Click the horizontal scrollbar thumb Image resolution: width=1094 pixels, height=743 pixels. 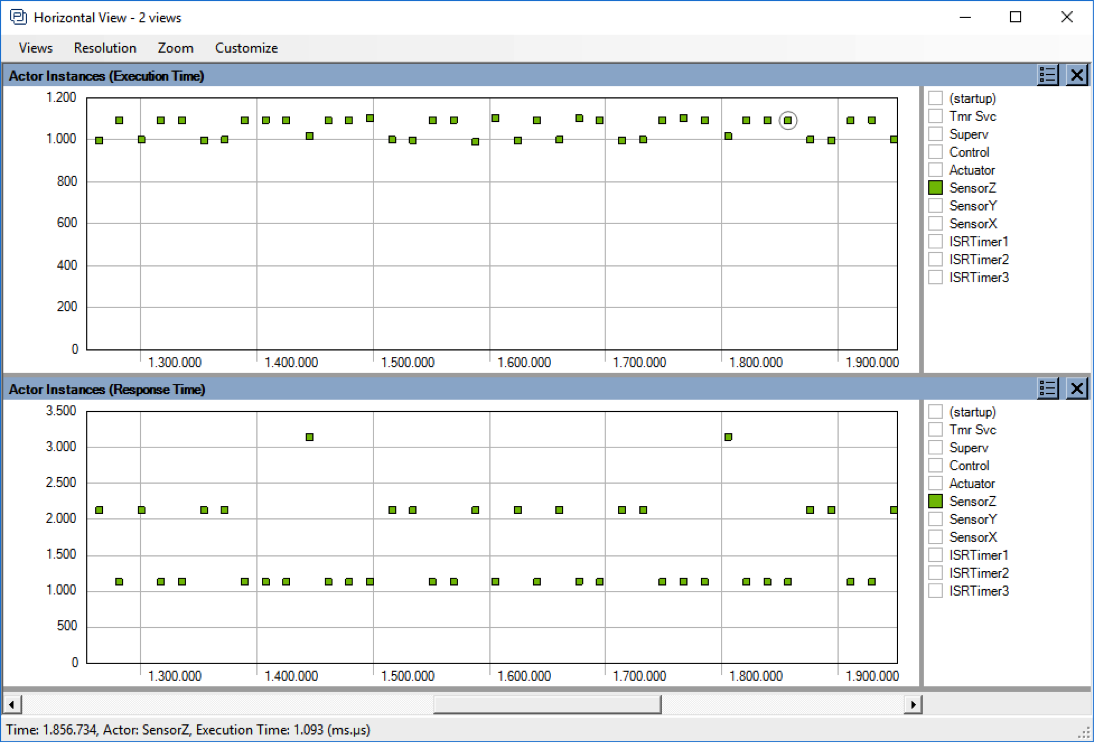[x=547, y=704]
